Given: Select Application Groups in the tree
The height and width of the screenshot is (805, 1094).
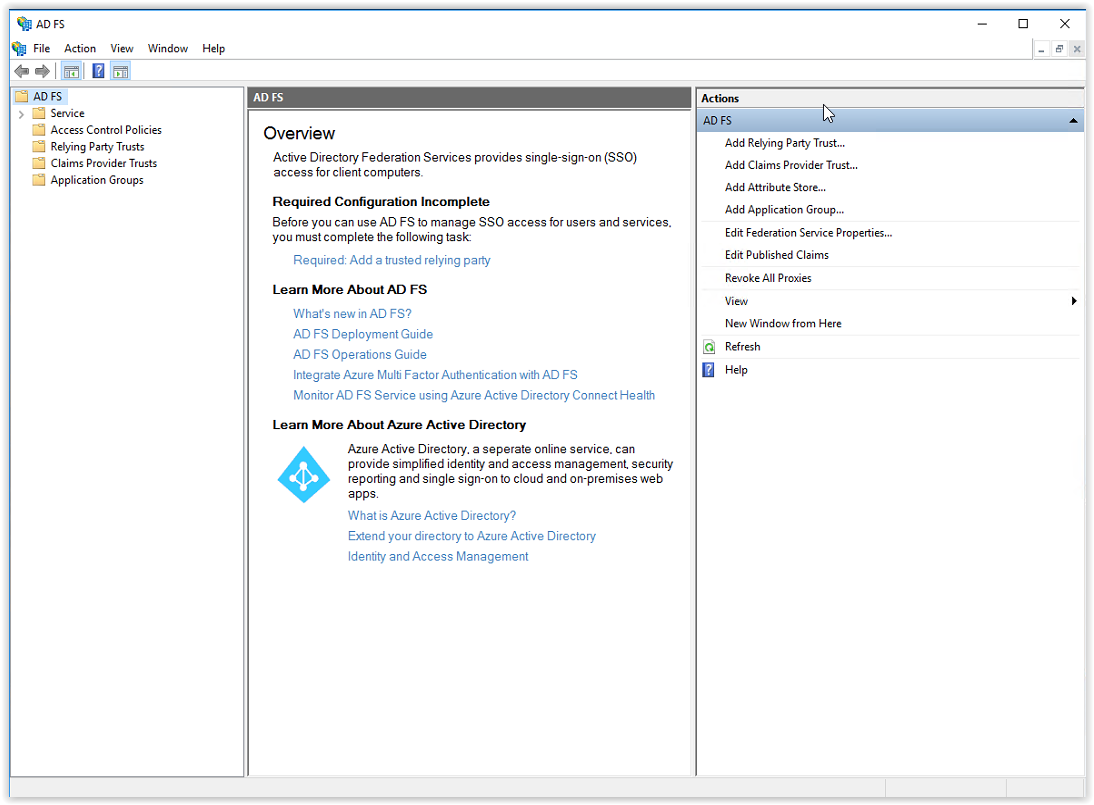Looking at the screenshot, I should 97,180.
